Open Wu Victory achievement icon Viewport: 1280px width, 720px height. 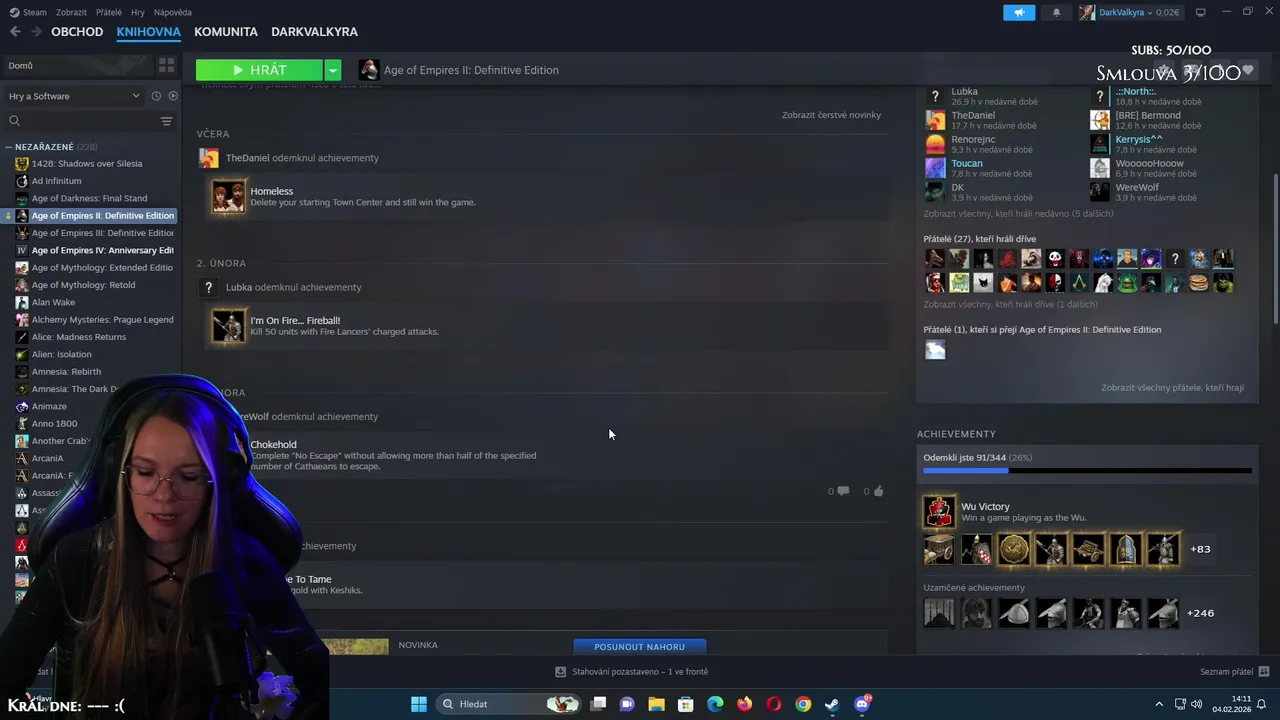pos(938,512)
